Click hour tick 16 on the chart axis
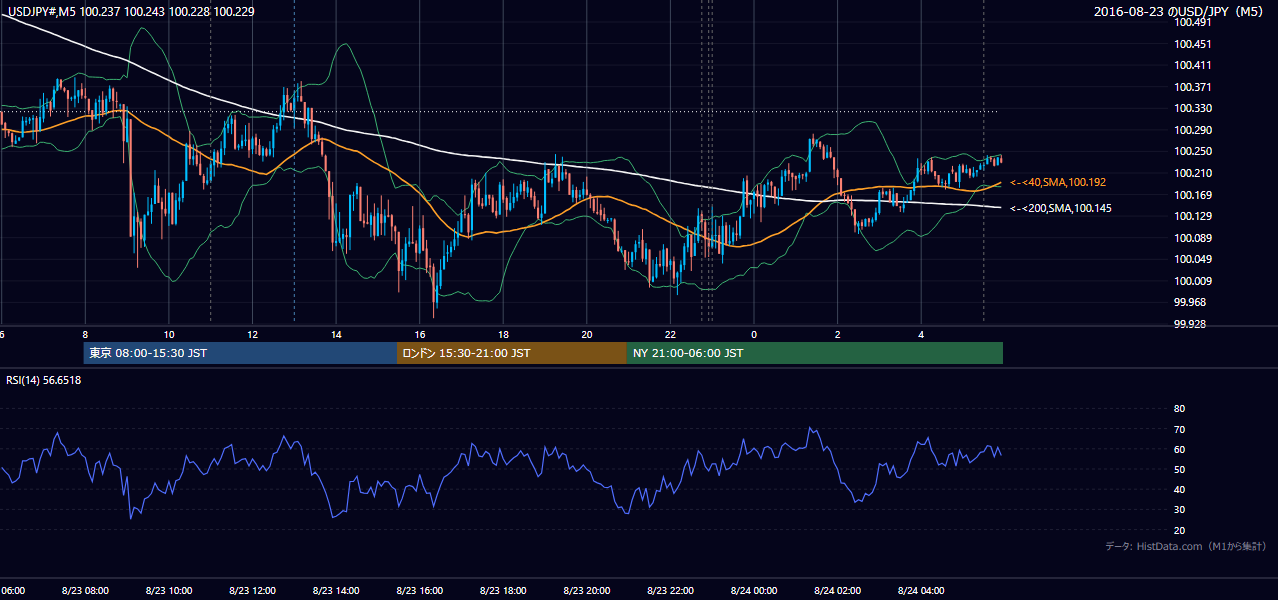This screenshot has height=600, width=1278. (x=420, y=334)
